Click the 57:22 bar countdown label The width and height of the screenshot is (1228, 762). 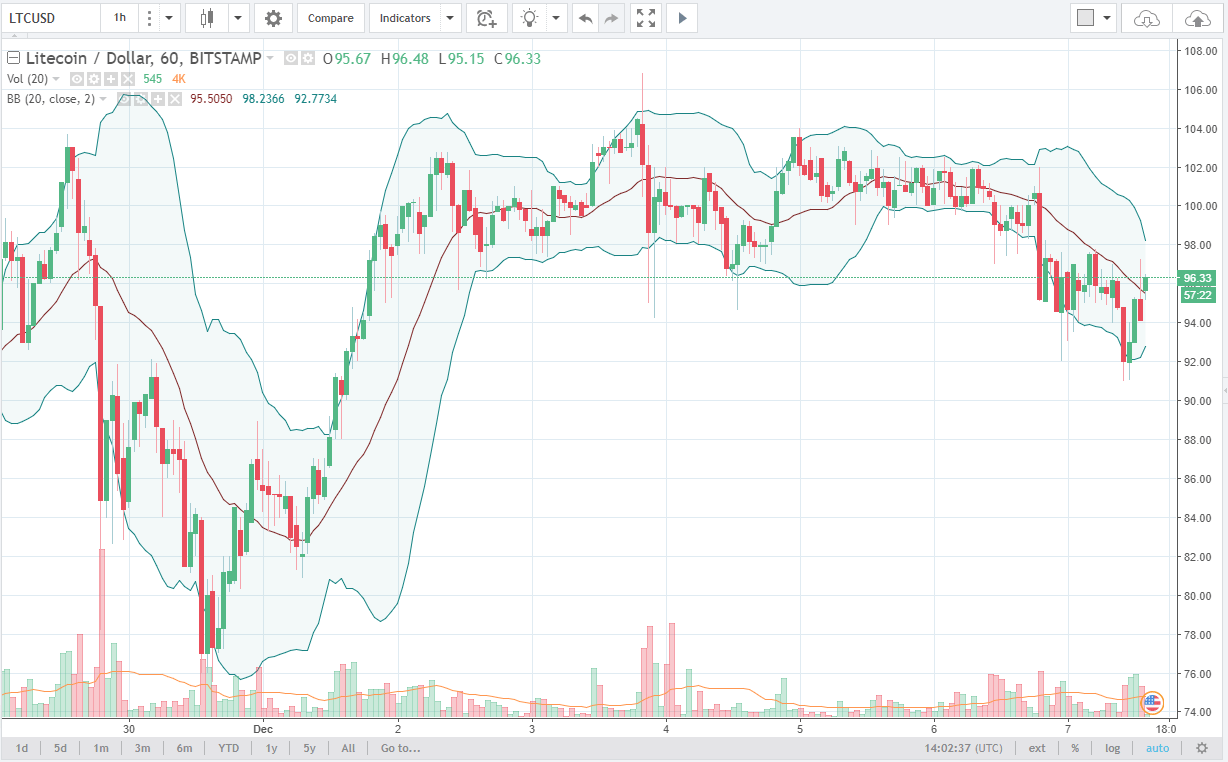click(1197, 295)
